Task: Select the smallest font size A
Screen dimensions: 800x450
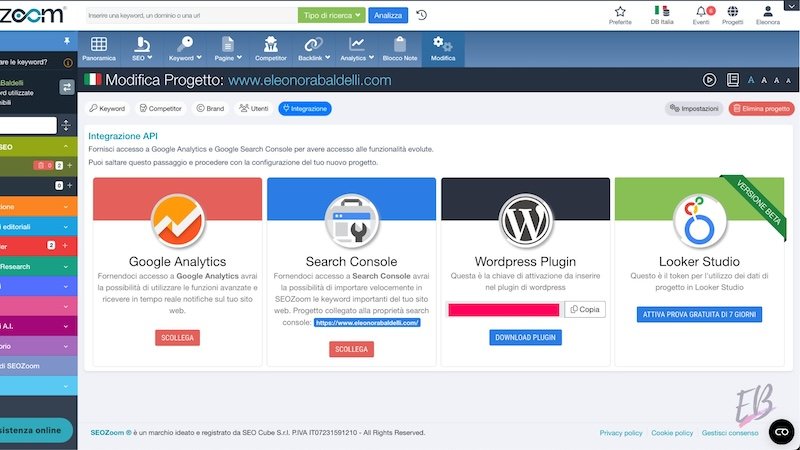Action: (788, 81)
